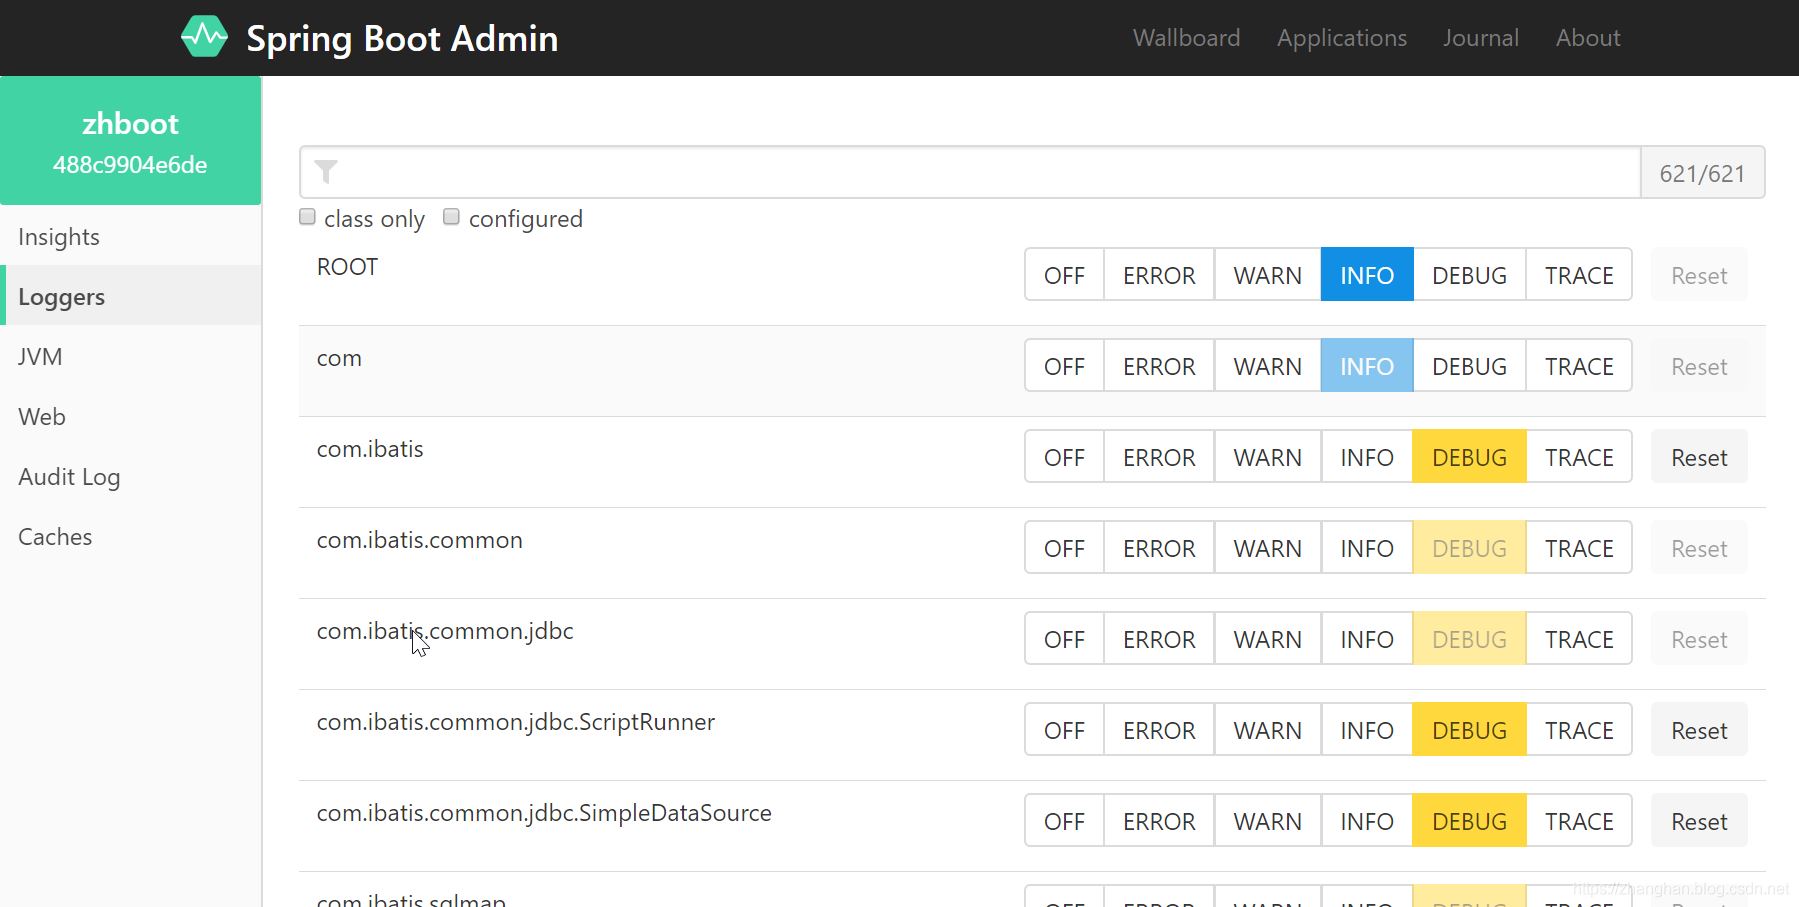
Task: Switch to the Loggers section
Action: [x=61, y=296]
